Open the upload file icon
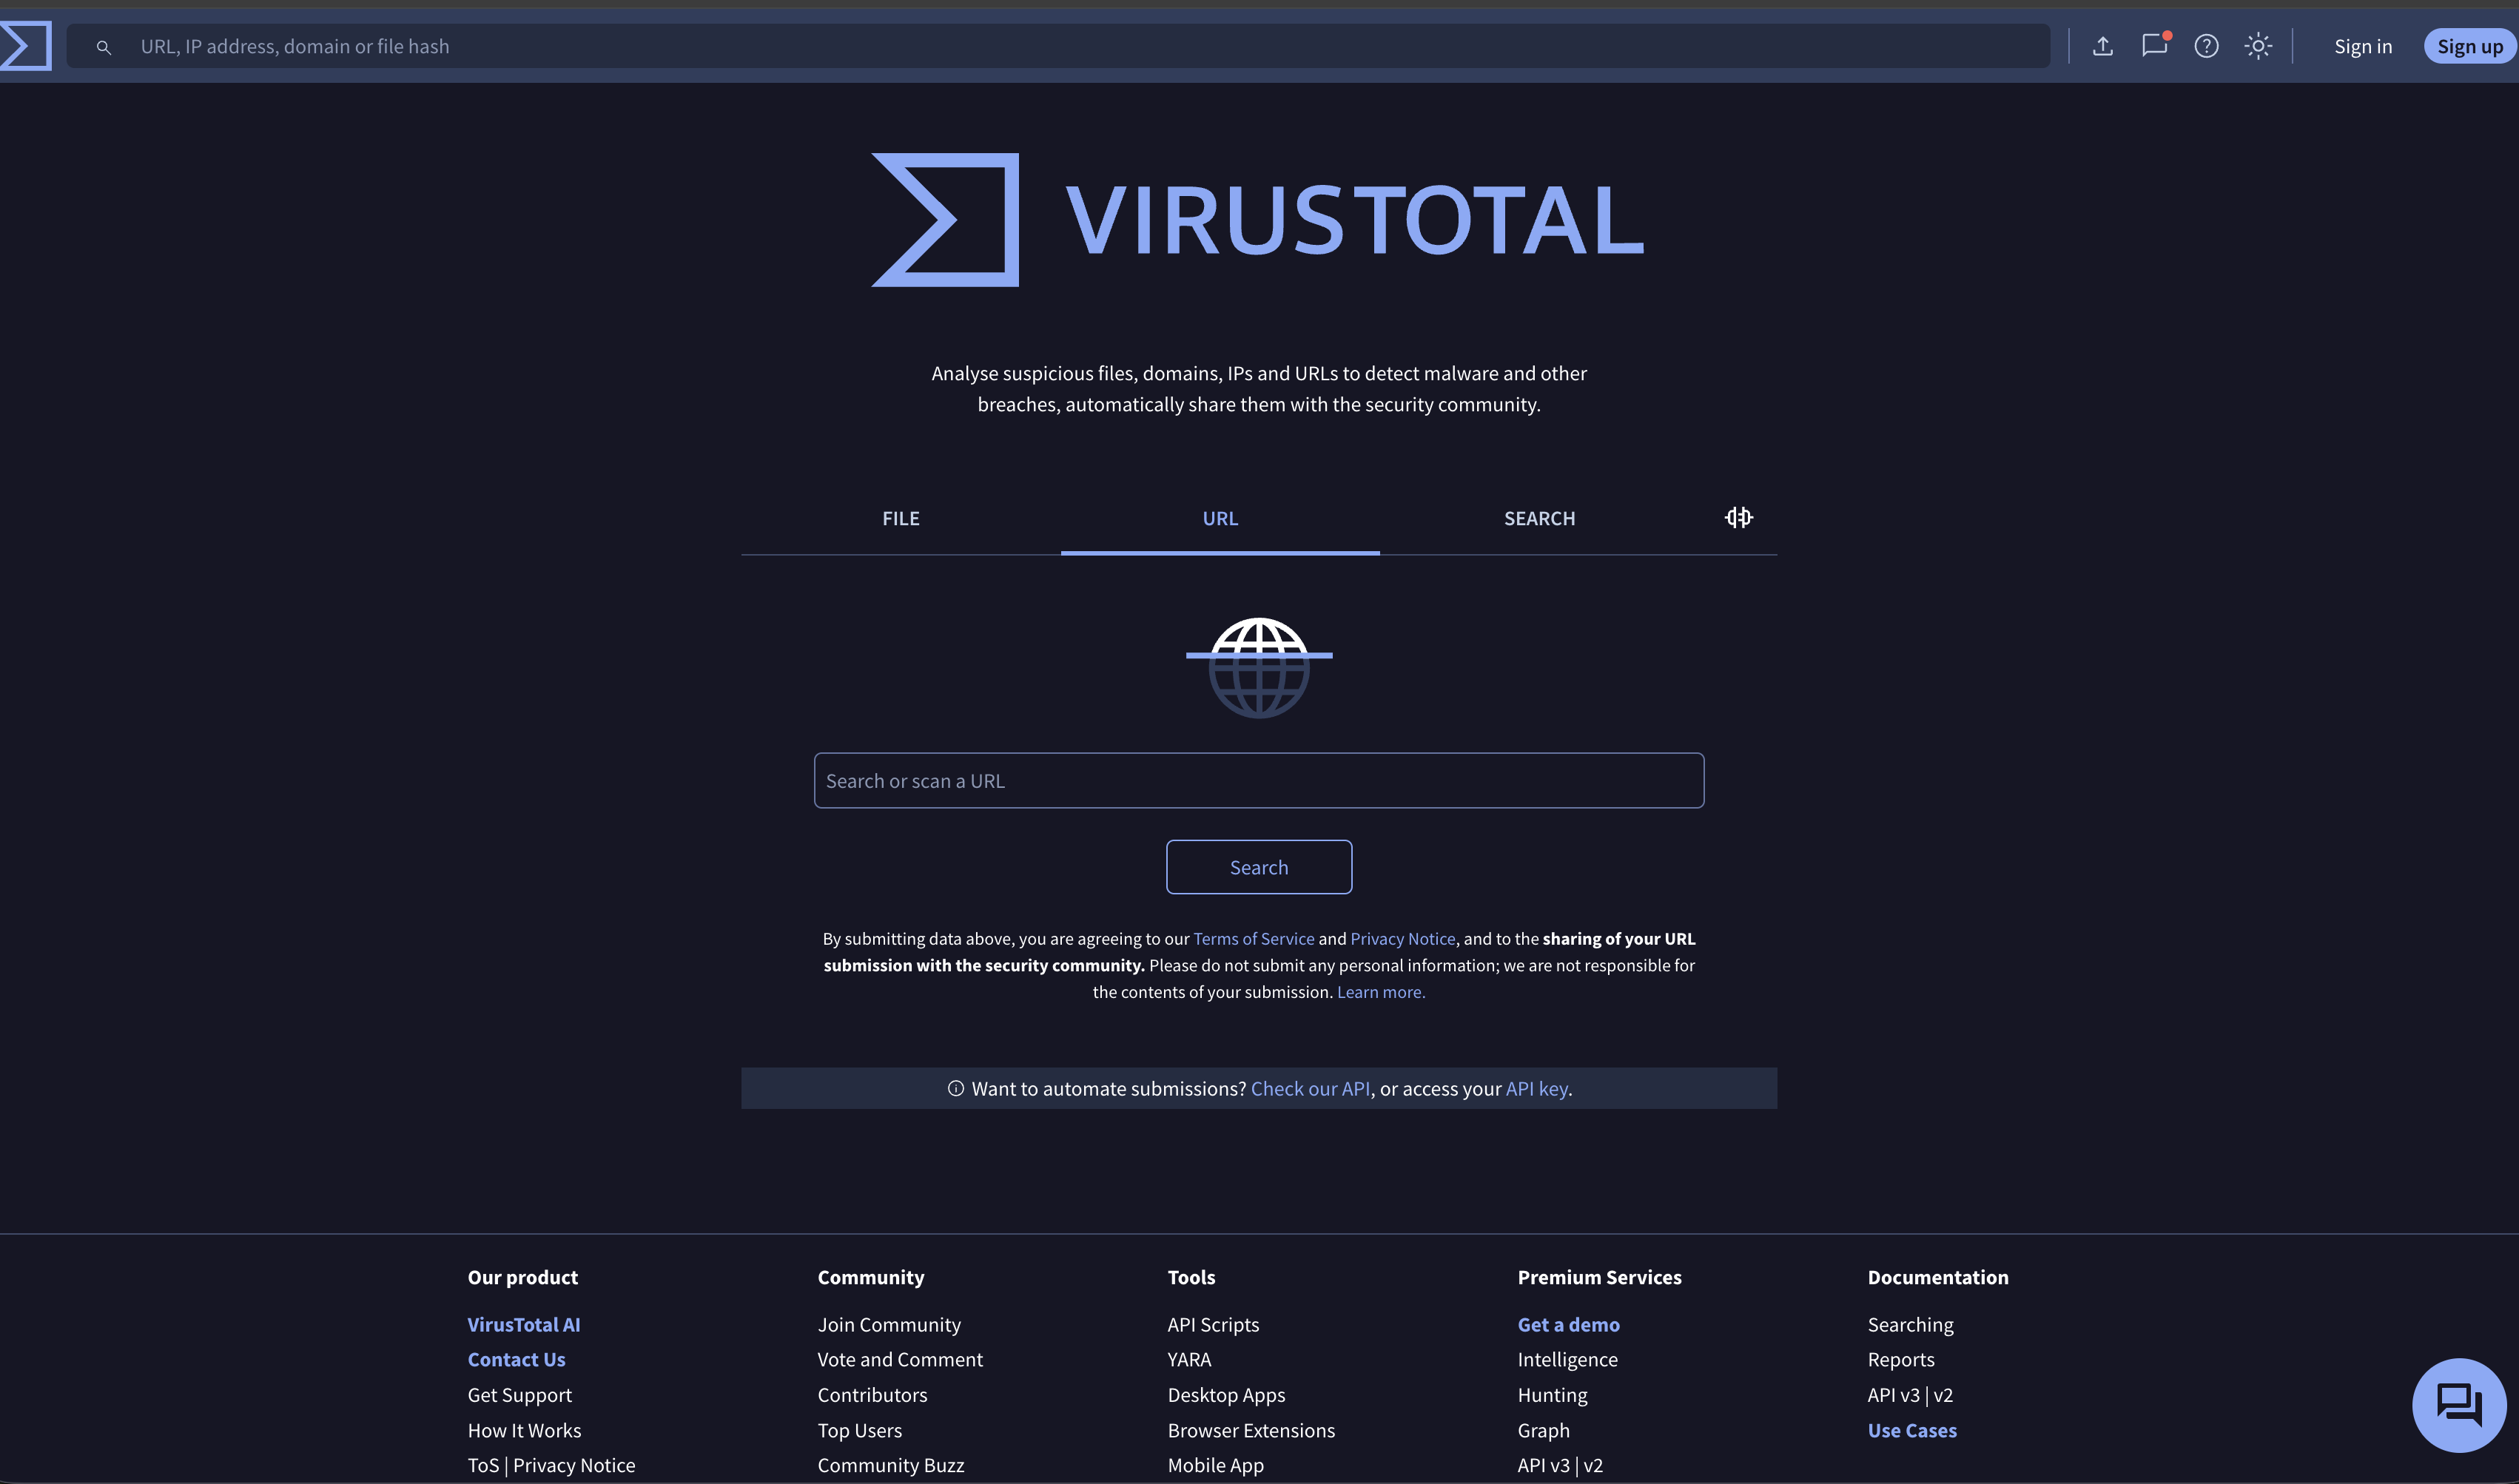This screenshot has height=1484, width=2519. (x=2103, y=46)
